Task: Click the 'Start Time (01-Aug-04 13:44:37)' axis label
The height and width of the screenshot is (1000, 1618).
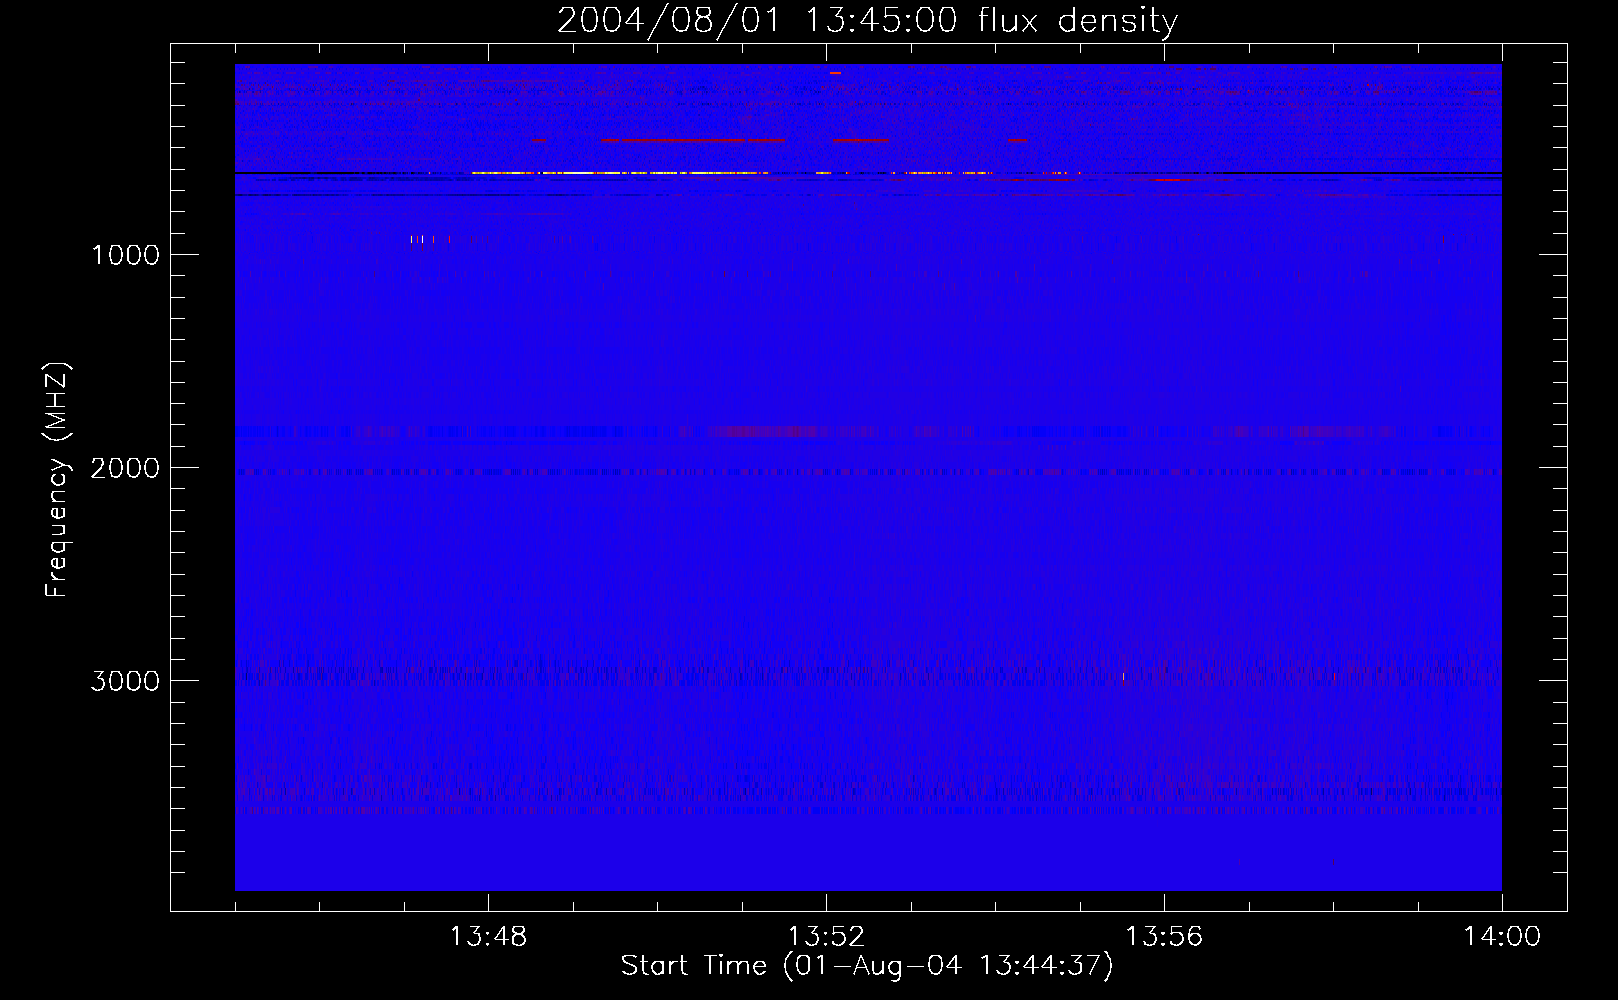Action: 867,966
